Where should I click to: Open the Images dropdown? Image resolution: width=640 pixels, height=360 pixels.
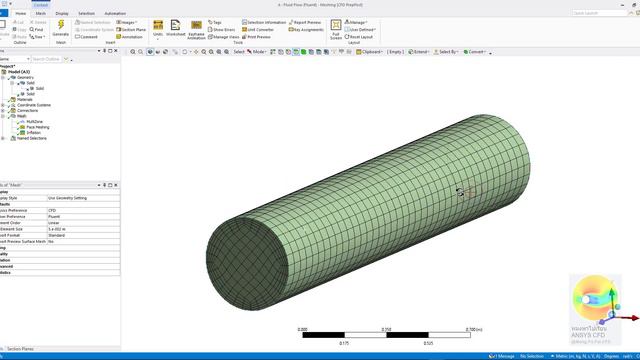(127, 22)
